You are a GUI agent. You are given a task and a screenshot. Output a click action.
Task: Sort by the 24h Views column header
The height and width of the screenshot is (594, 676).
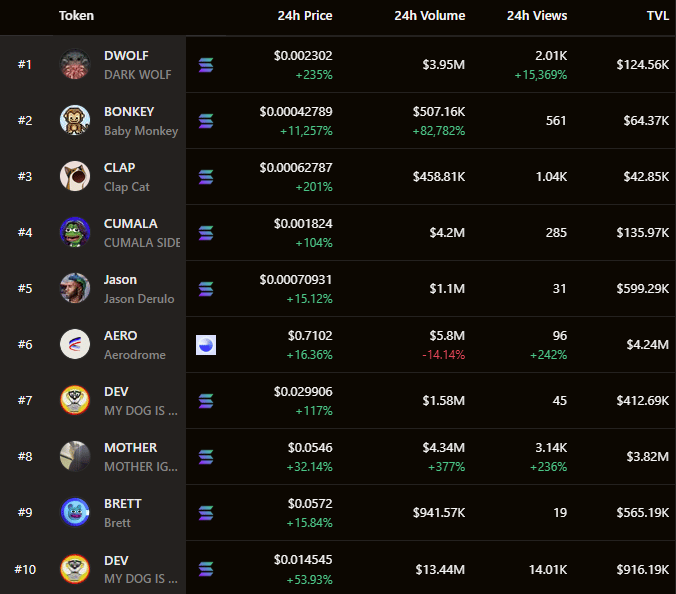pyautogui.click(x=537, y=16)
